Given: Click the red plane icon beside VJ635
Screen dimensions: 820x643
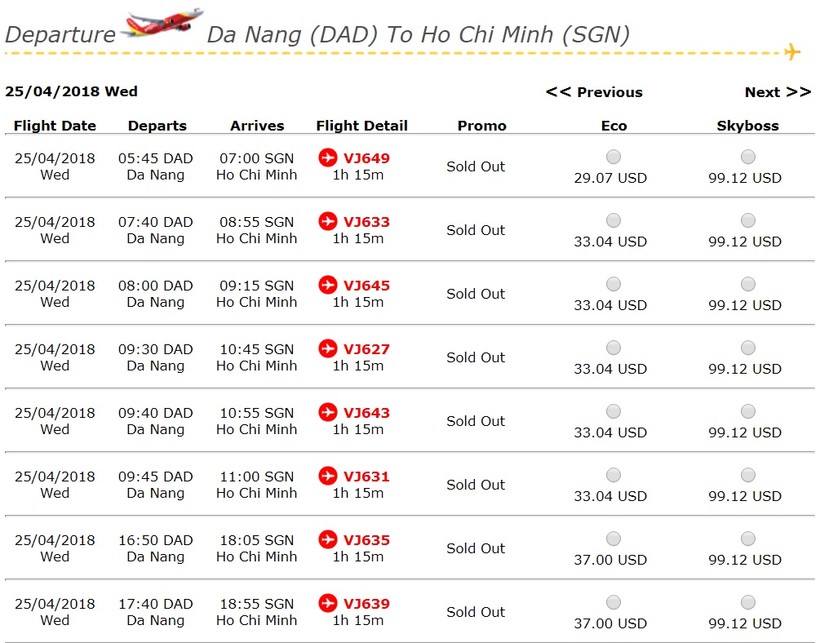Looking at the screenshot, I should [328, 540].
